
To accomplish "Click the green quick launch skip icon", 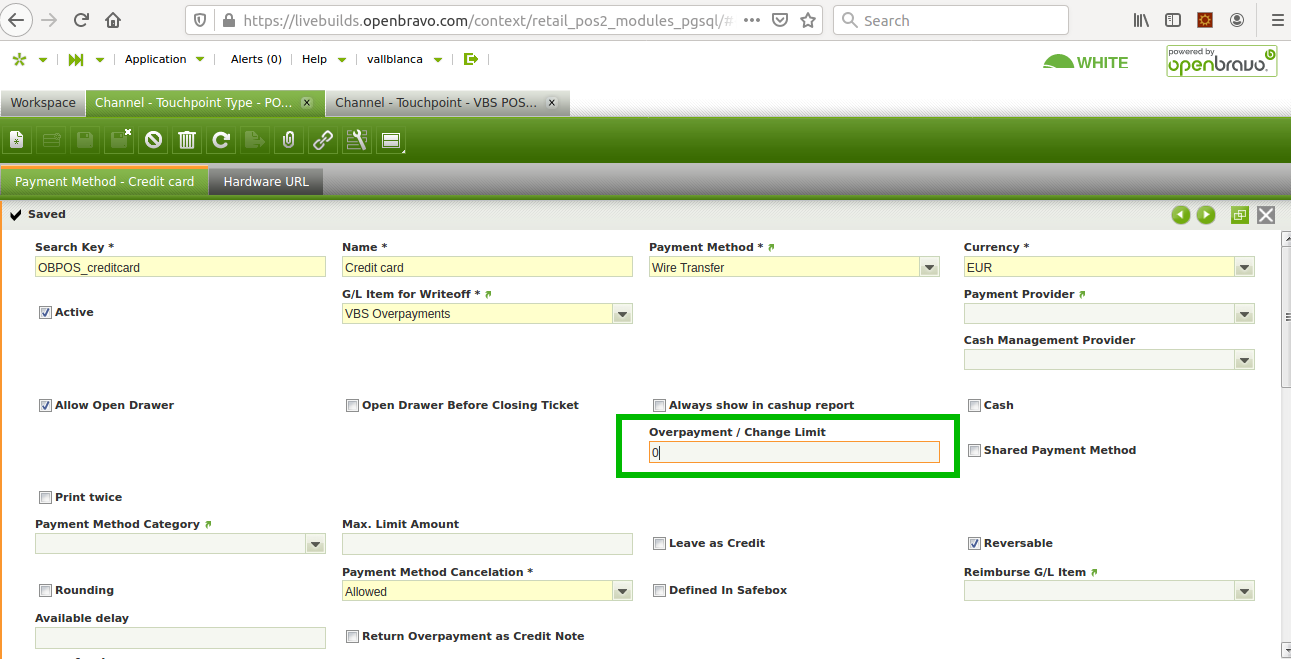I will (76, 60).
